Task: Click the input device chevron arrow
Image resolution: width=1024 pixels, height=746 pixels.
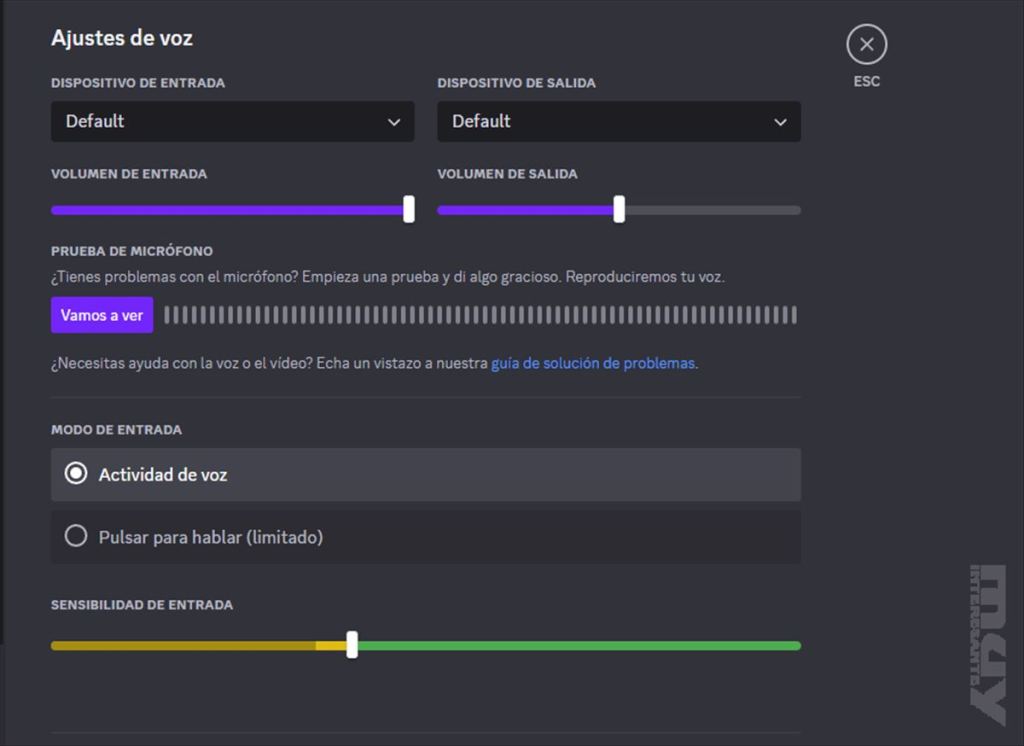Action: pyautogui.click(x=394, y=122)
